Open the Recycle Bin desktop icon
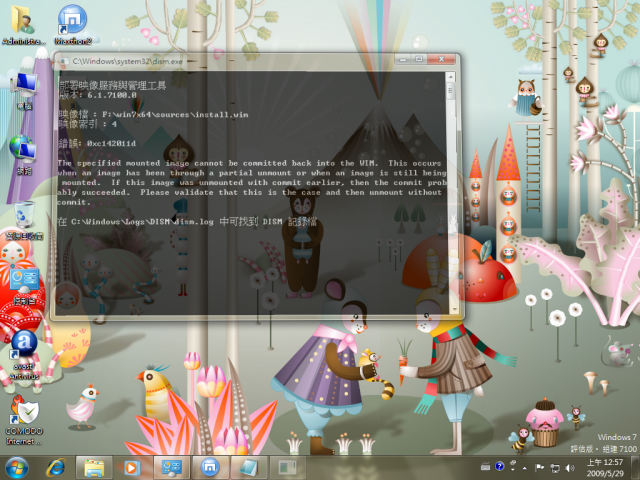This screenshot has width=640, height=480. pyautogui.click(x=24, y=220)
